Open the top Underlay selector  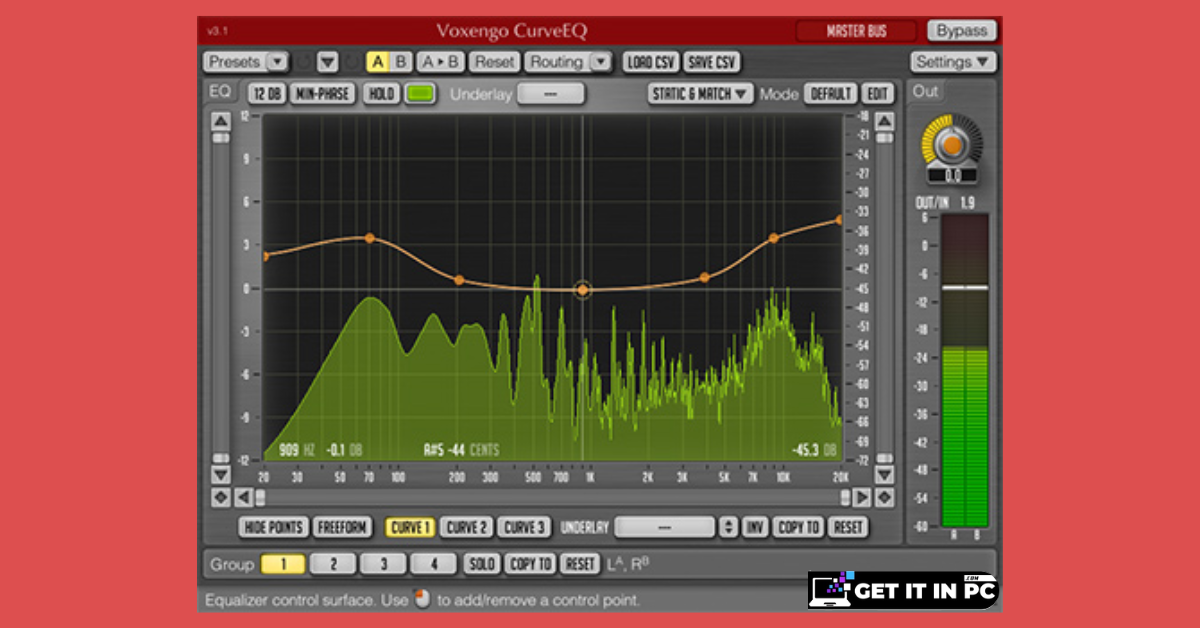551,94
